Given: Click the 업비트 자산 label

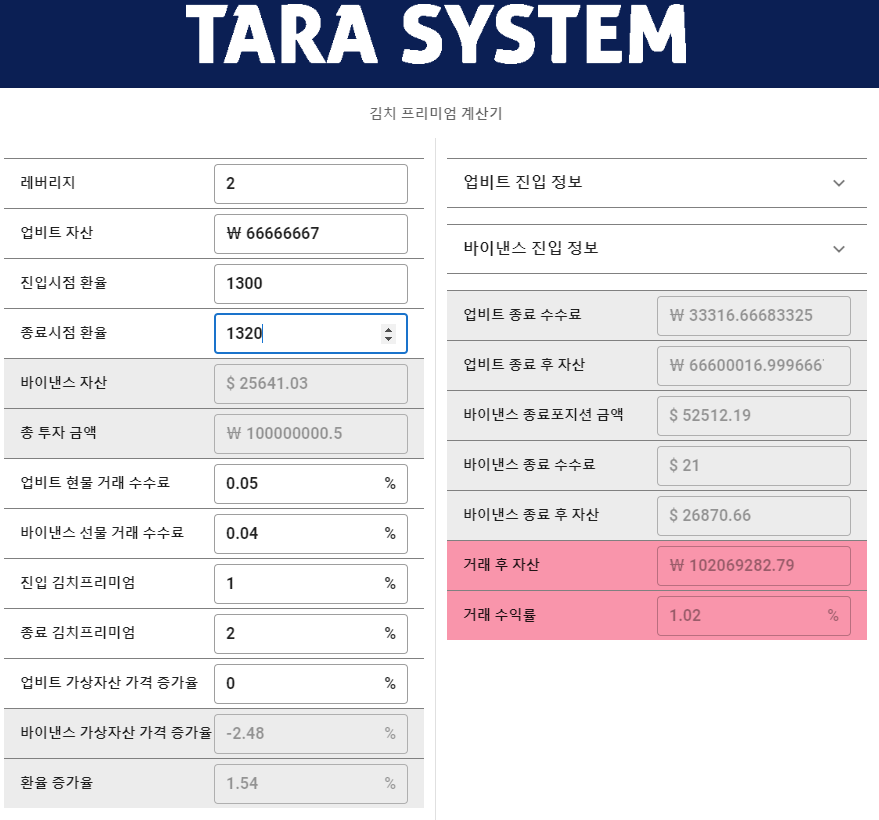Looking at the screenshot, I should tap(57, 232).
